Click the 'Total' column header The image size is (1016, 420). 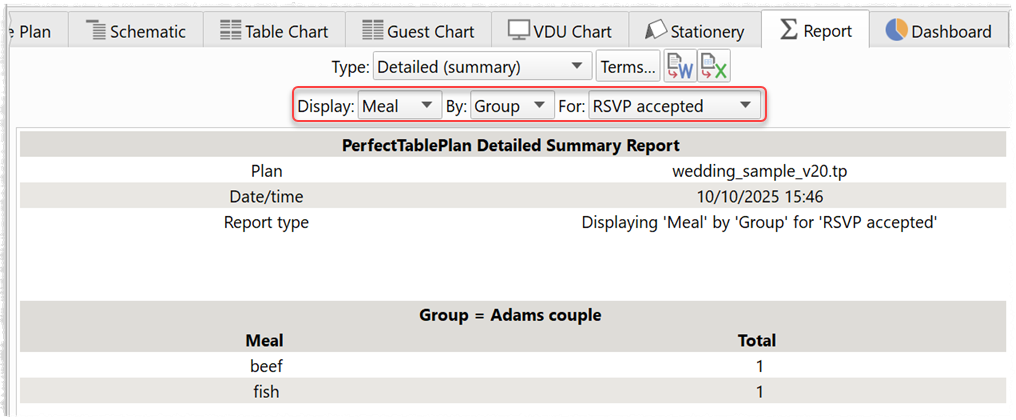(757, 340)
